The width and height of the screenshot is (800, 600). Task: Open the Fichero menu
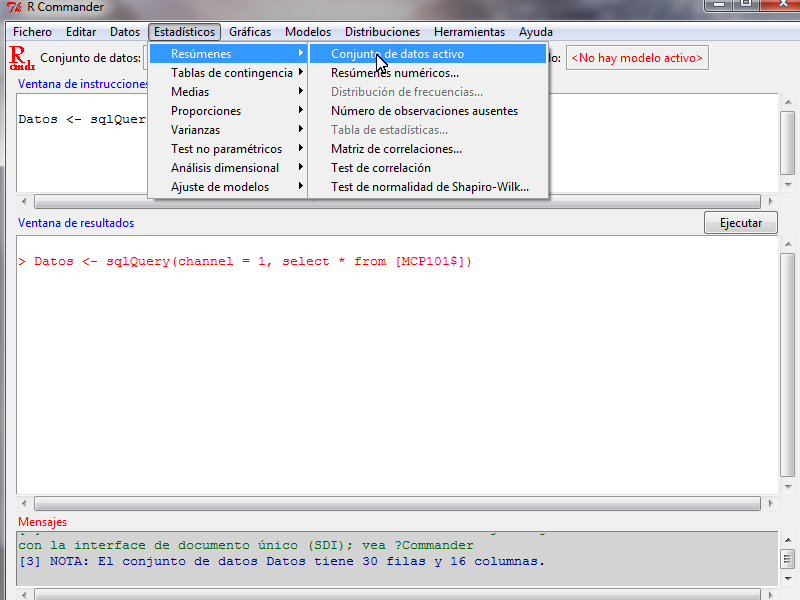pyautogui.click(x=32, y=32)
